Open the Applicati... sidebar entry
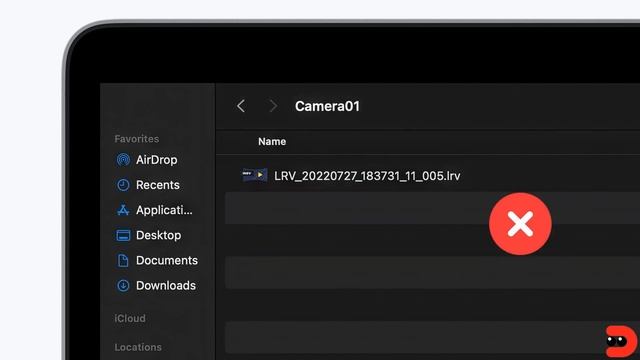This screenshot has height=360, width=640. coord(164,210)
